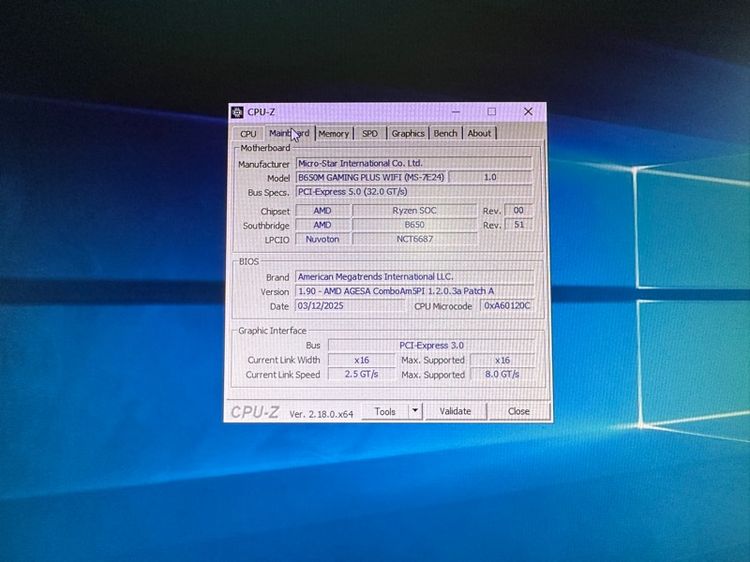The width and height of the screenshot is (750, 562).
Task: Maximize the CPU-Z window
Action: point(492,111)
